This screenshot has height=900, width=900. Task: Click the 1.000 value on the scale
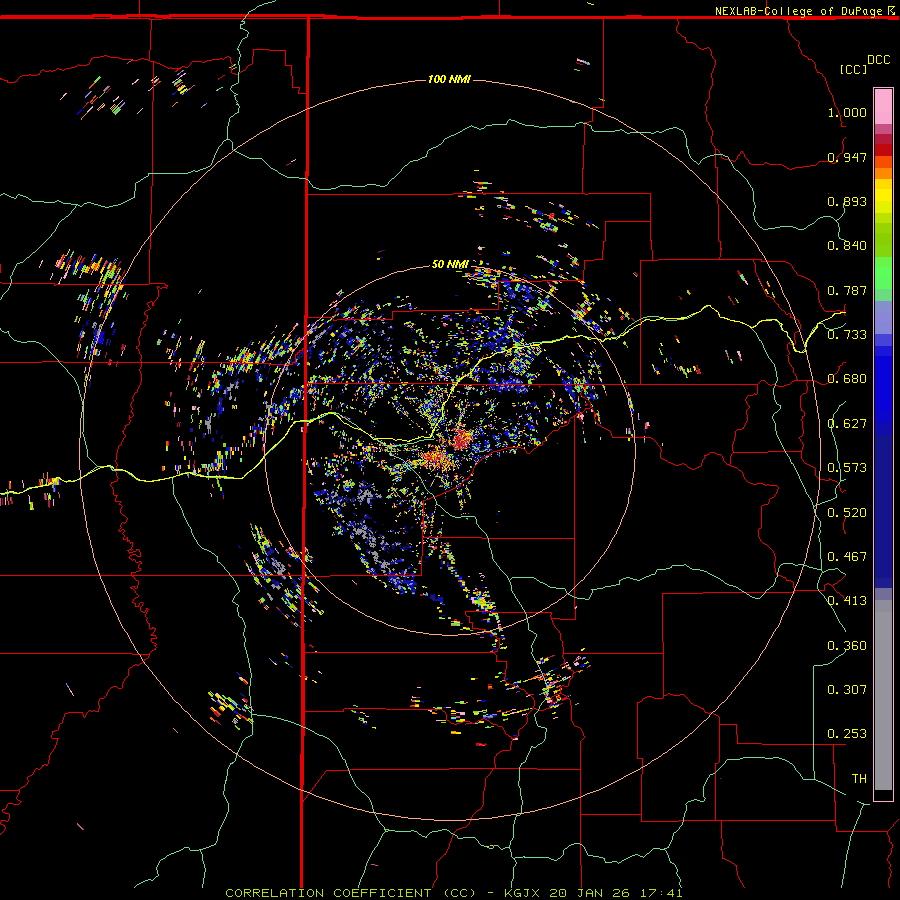(x=847, y=112)
